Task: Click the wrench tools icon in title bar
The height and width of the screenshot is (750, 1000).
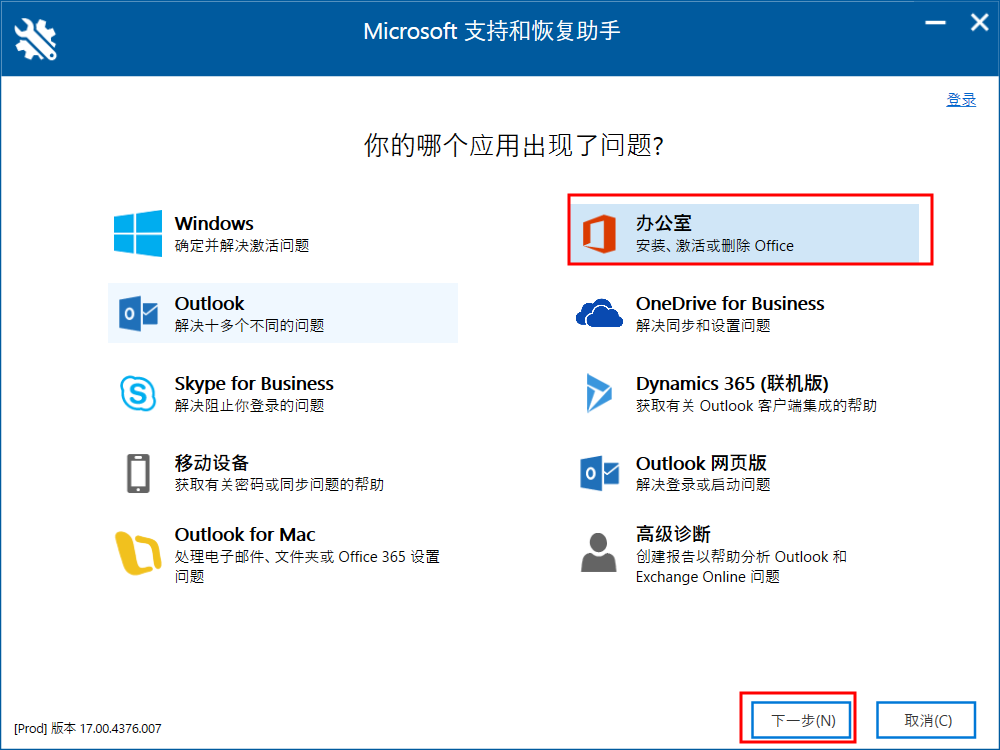Action: click(36, 39)
